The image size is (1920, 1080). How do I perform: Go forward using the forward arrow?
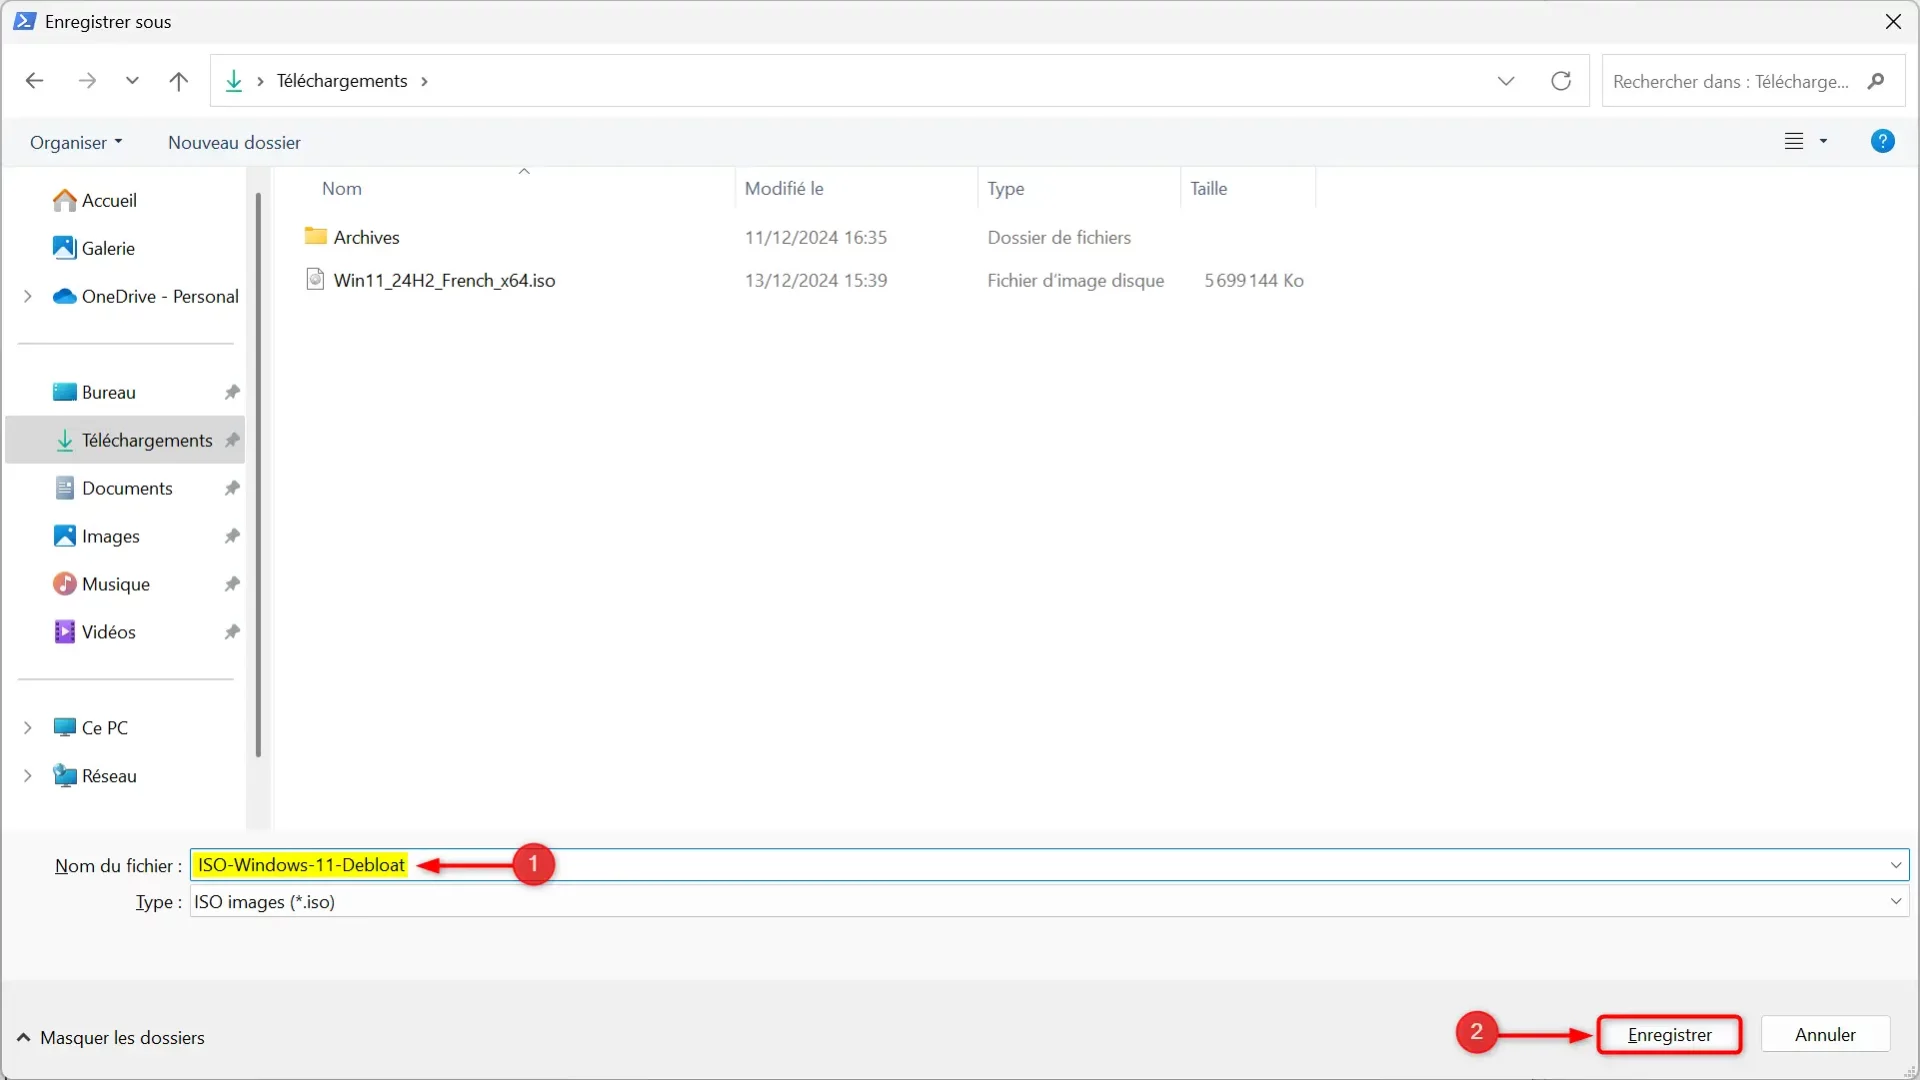tap(87, 81)
